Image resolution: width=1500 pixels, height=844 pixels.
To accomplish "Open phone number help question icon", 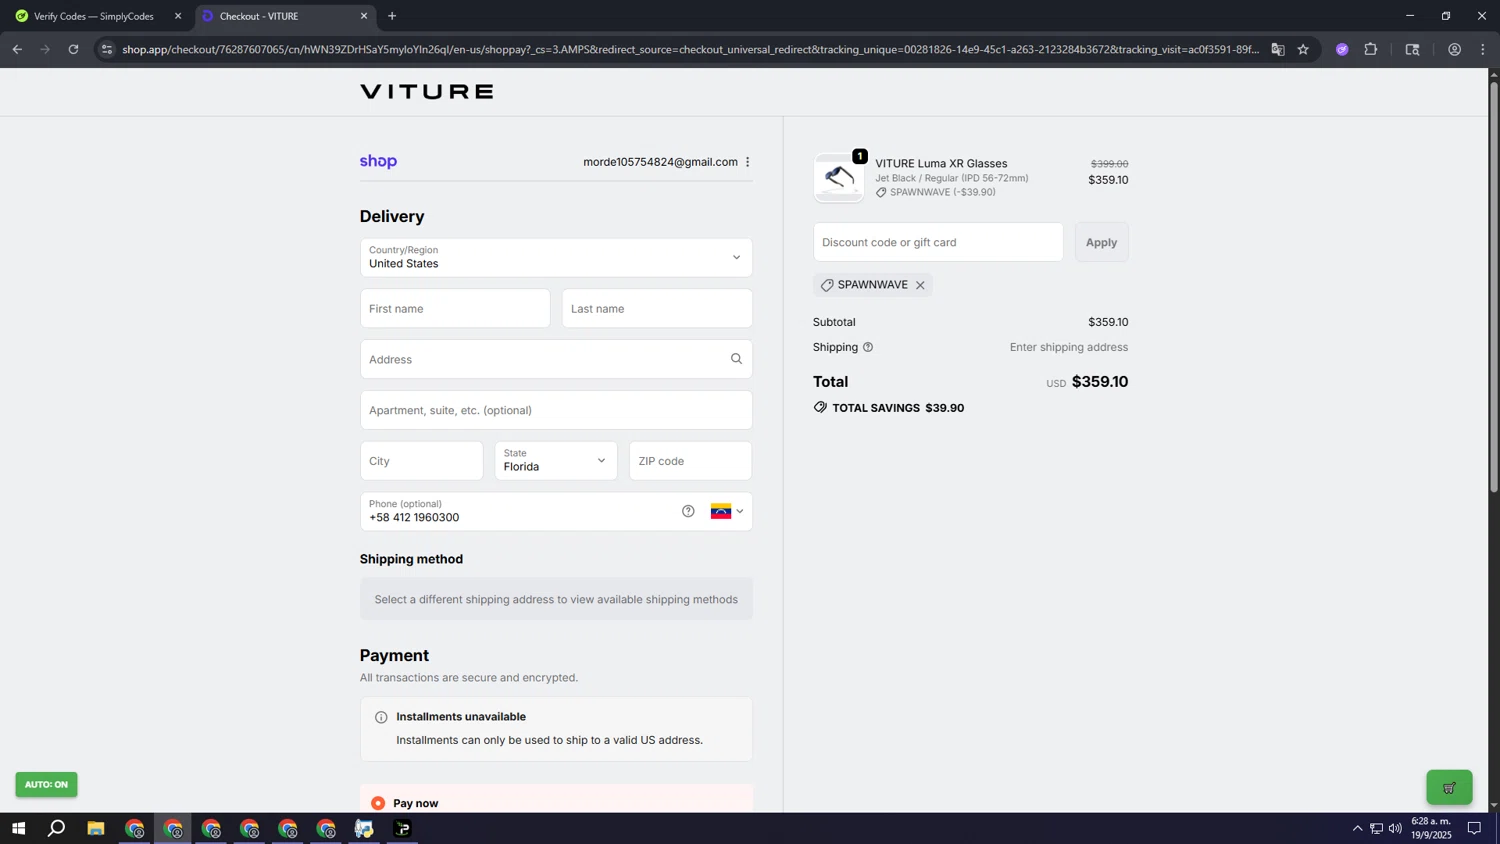I will click(688, 511).
